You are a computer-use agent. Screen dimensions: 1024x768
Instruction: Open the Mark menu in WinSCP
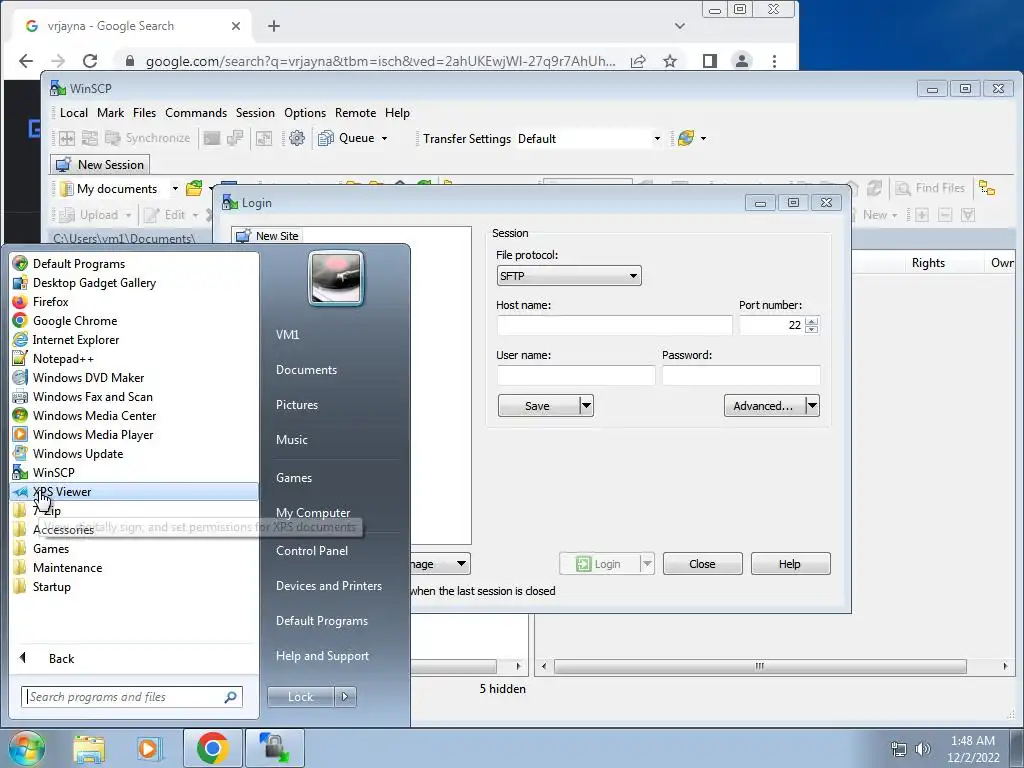click(x=110, y=113)
